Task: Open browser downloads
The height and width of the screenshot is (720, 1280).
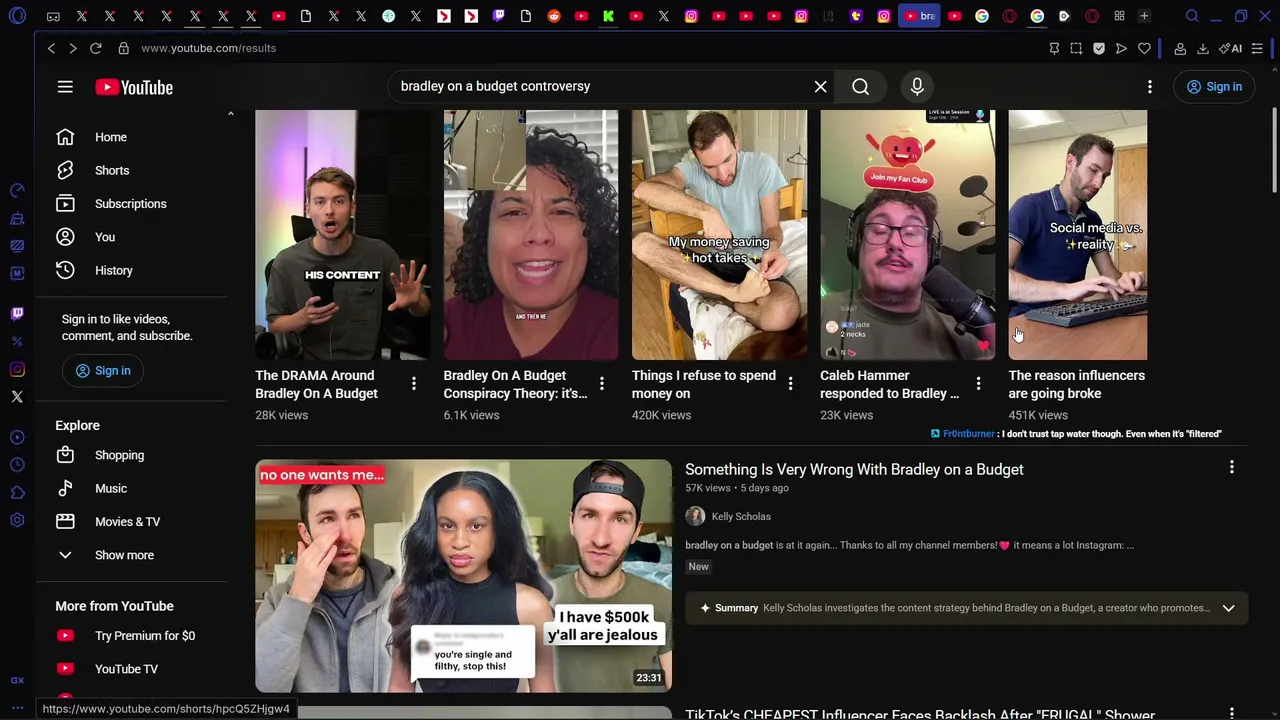Action: 1202,48
